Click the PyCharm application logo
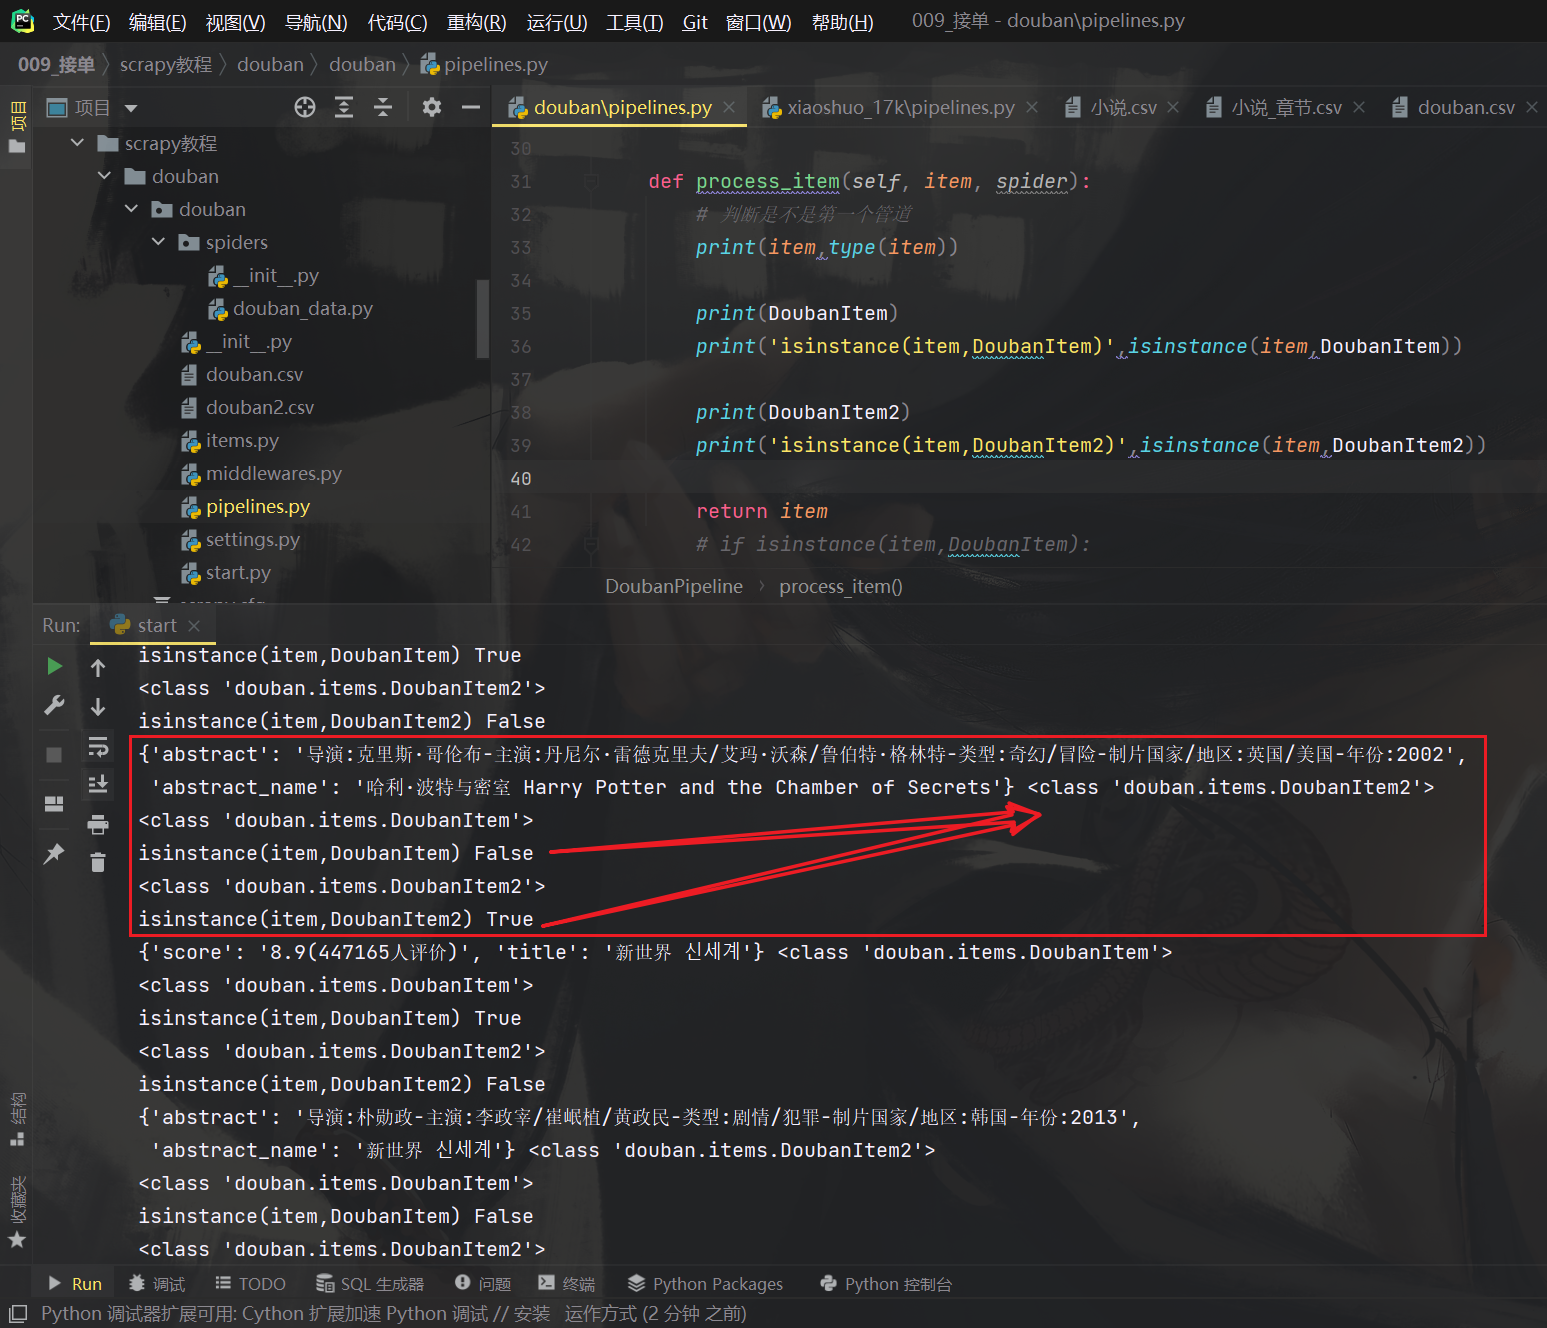The width and height of the screenshot is (1547, 1328). click(x=22, y=21)
